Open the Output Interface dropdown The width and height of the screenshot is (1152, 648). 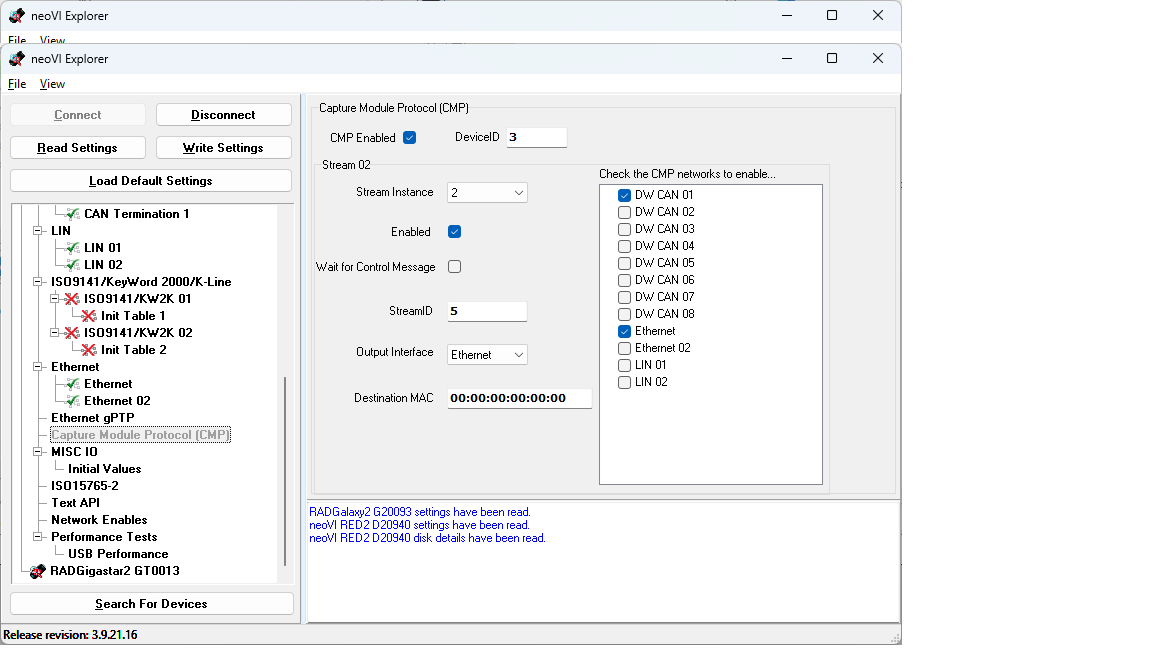(x=488, y=355)
